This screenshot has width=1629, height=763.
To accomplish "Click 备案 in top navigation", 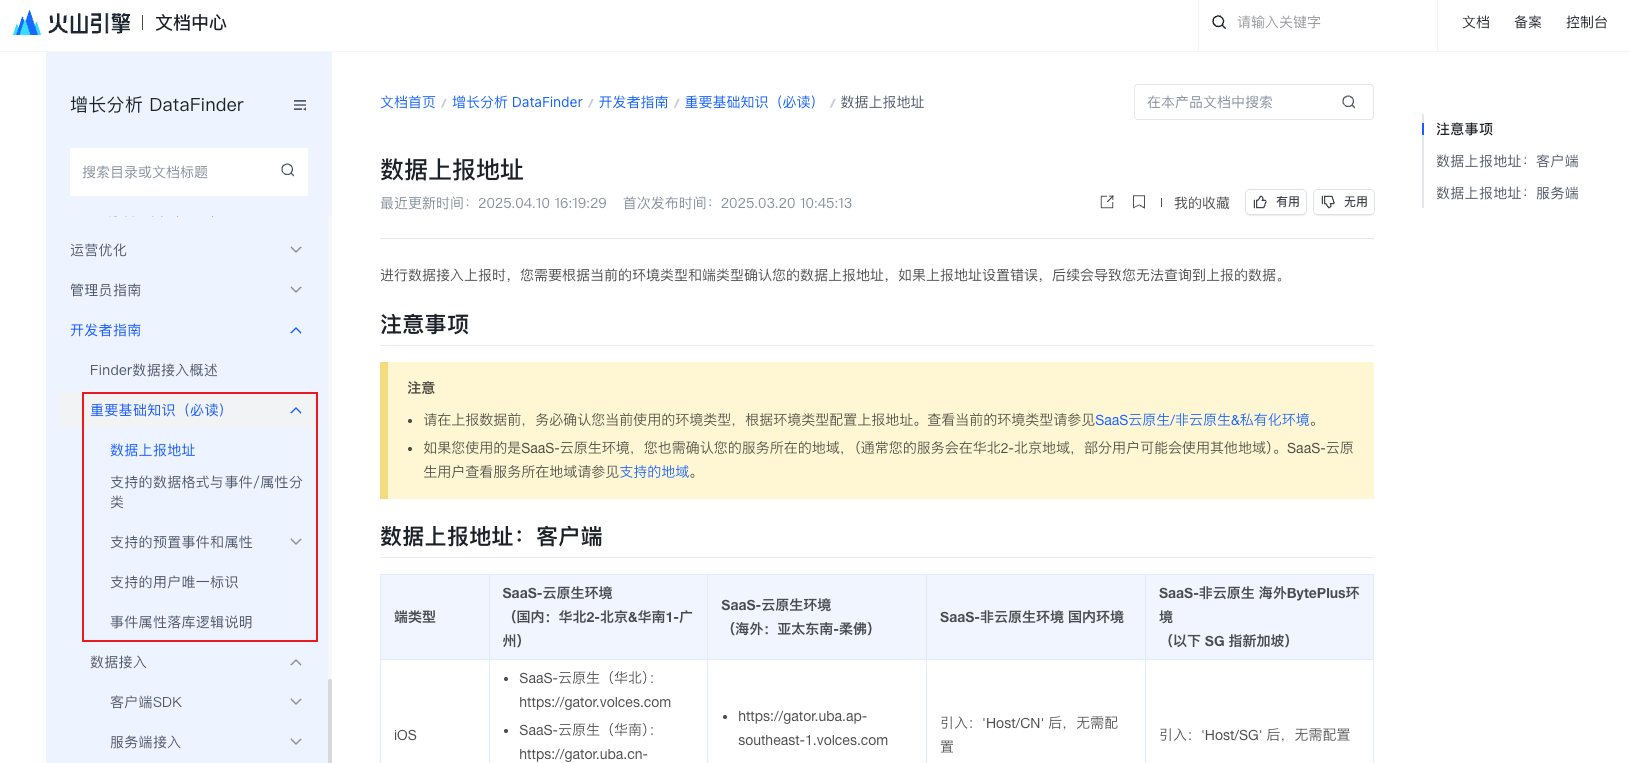I will (x=1528, y=22).
